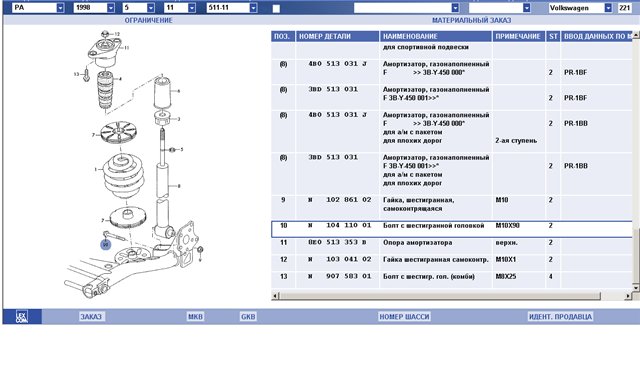The width and height of the screenshot is (640, 384).
Task: Open the Volkswagen brand dropdown
Action: tap(608, 8)
